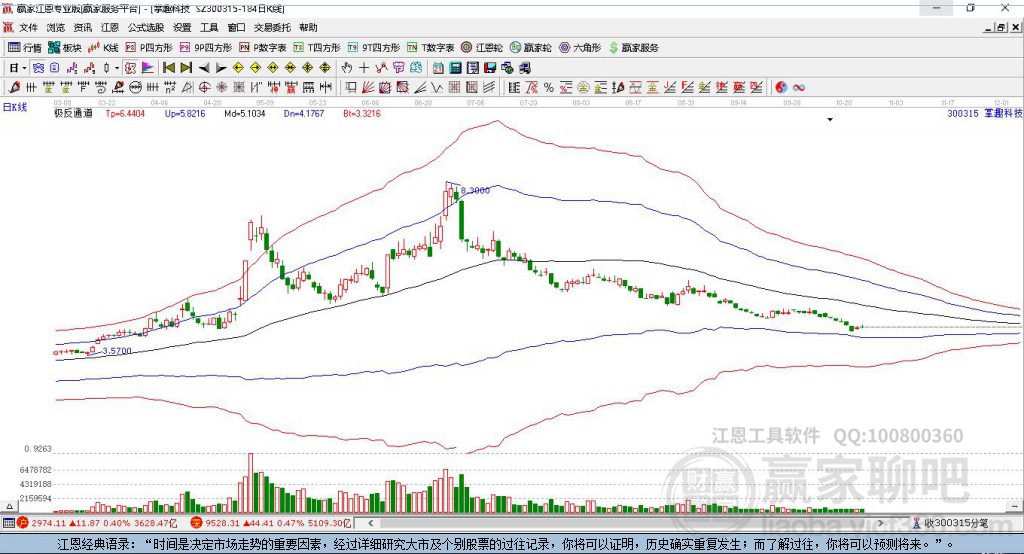Open the P数字表 tool
The image size is (1024, 554).
263,48
